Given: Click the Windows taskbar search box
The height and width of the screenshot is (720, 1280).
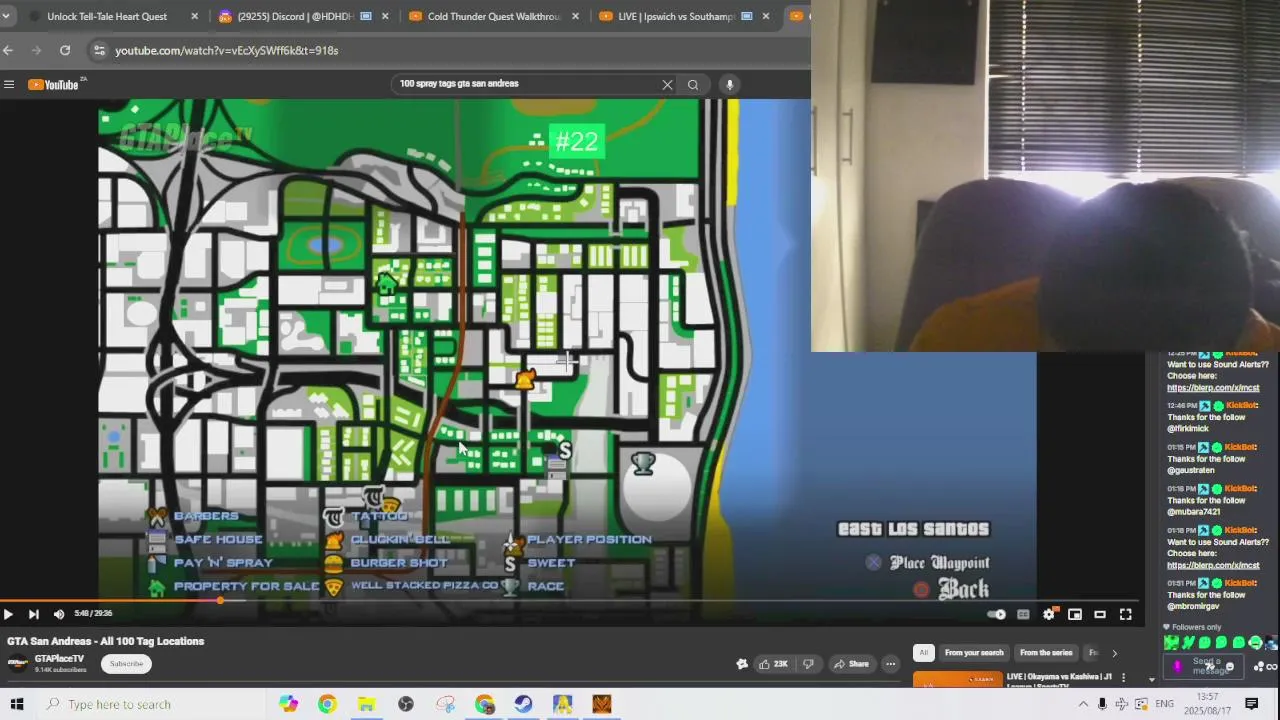Looking at the screenshot, I should tap(150, 704).
